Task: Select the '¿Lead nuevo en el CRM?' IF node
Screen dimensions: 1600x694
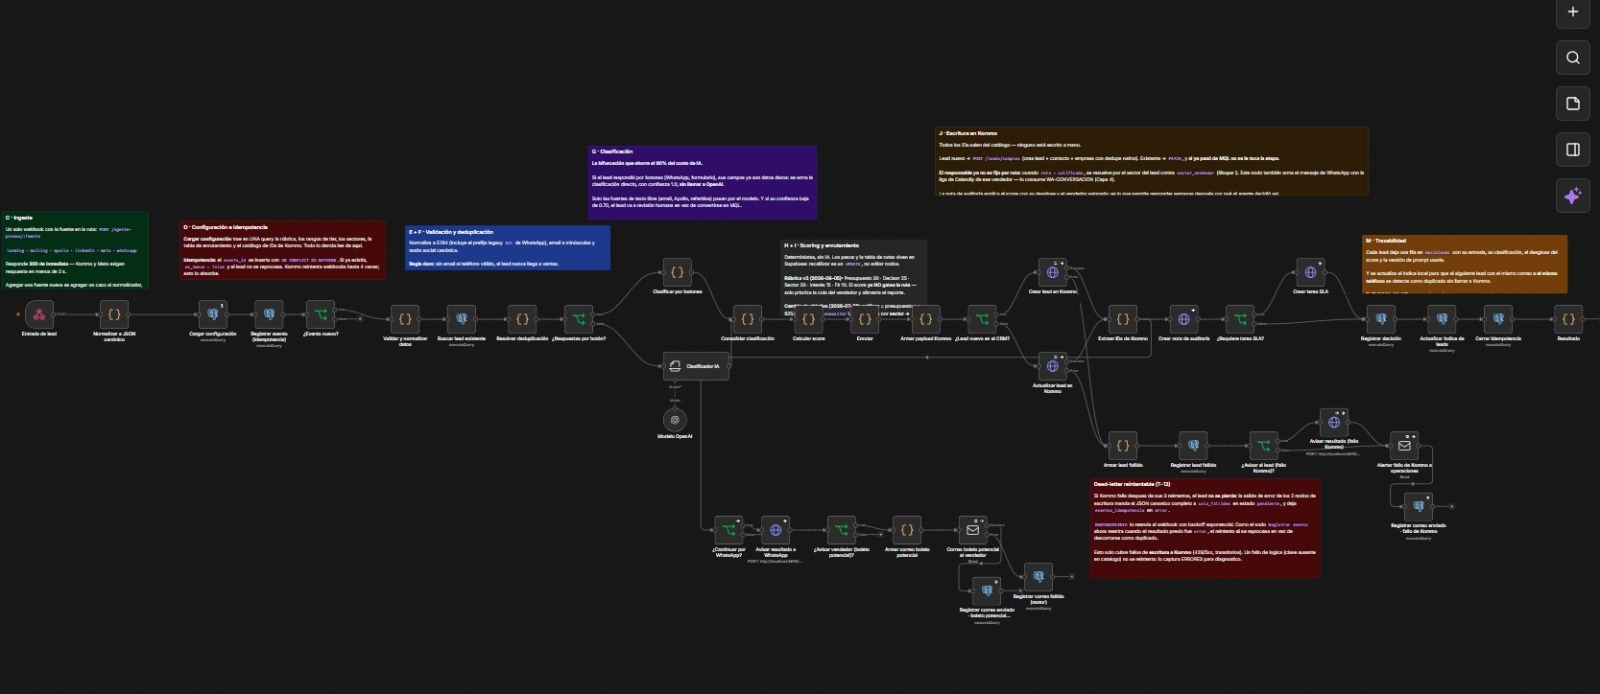Action: [x=982, y=319]
